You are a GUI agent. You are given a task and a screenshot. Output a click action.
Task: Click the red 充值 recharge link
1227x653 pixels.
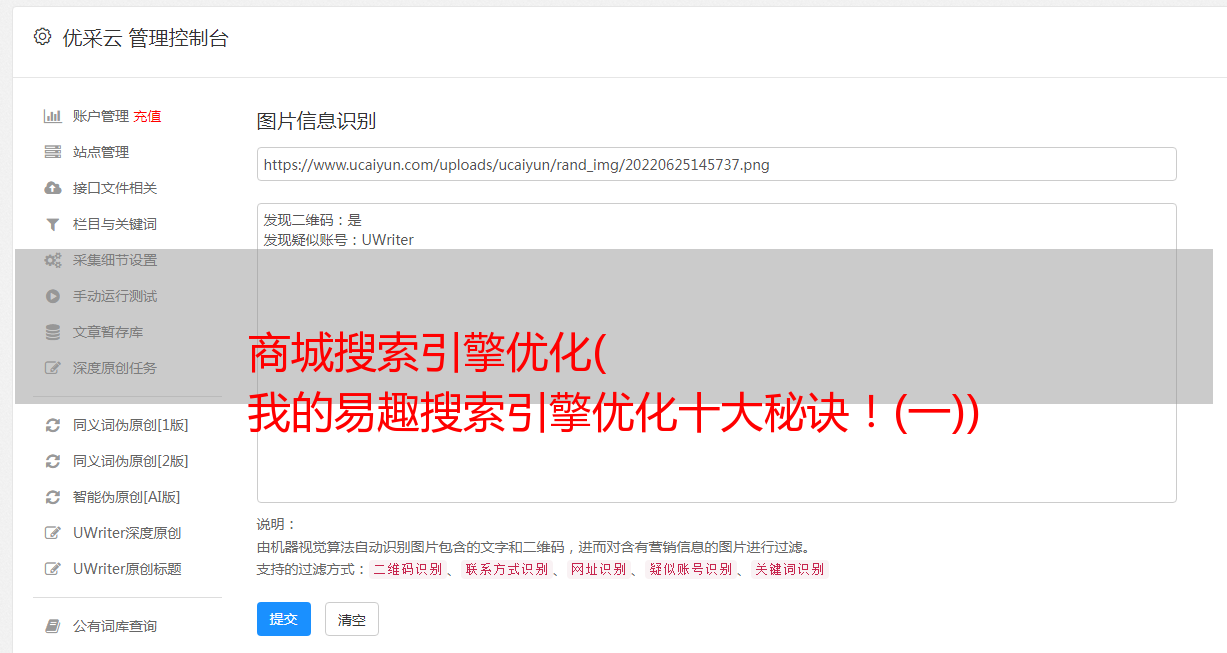(147, 116)
